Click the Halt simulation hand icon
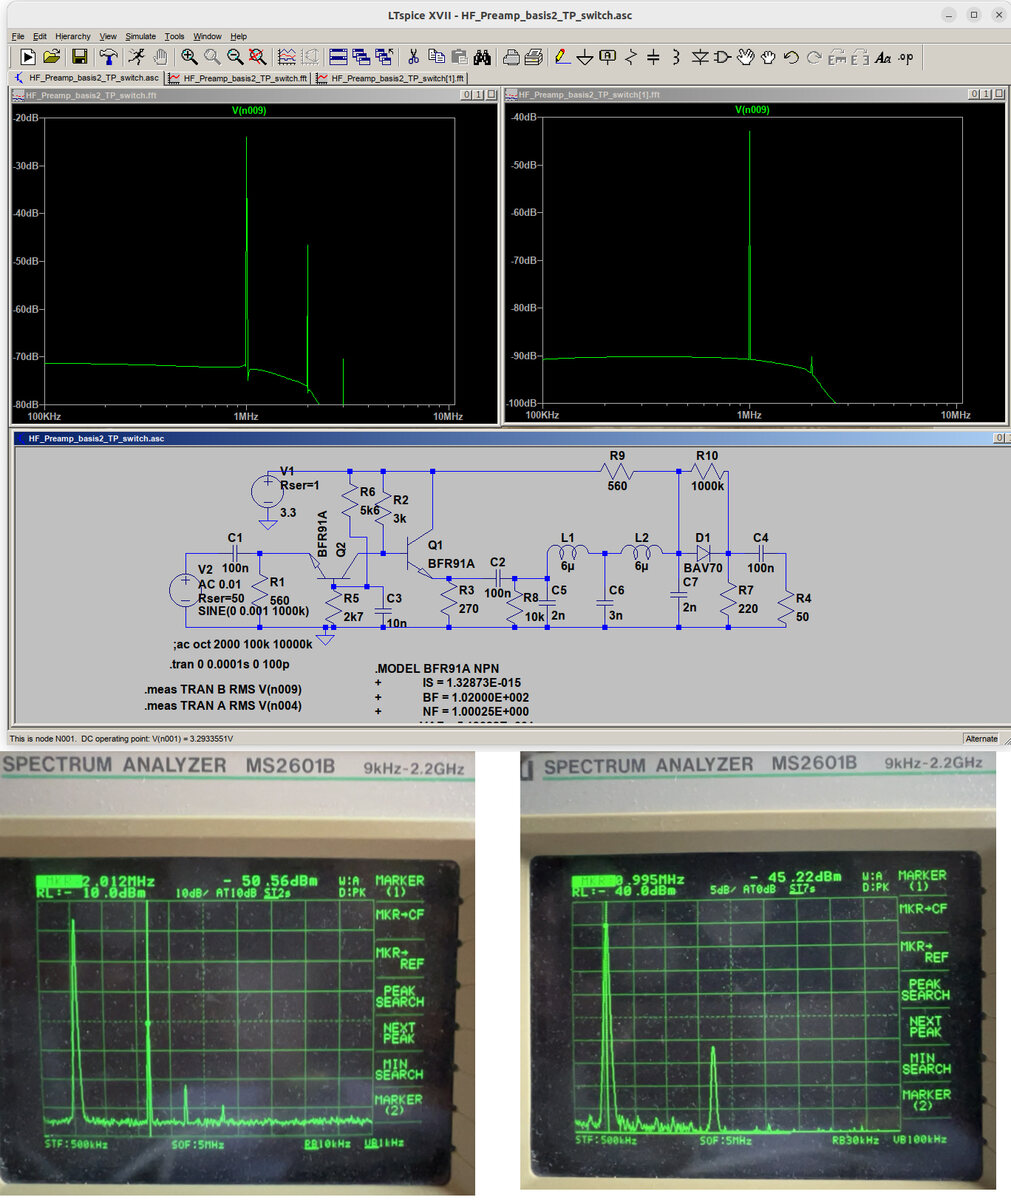 tap(160, 58)
